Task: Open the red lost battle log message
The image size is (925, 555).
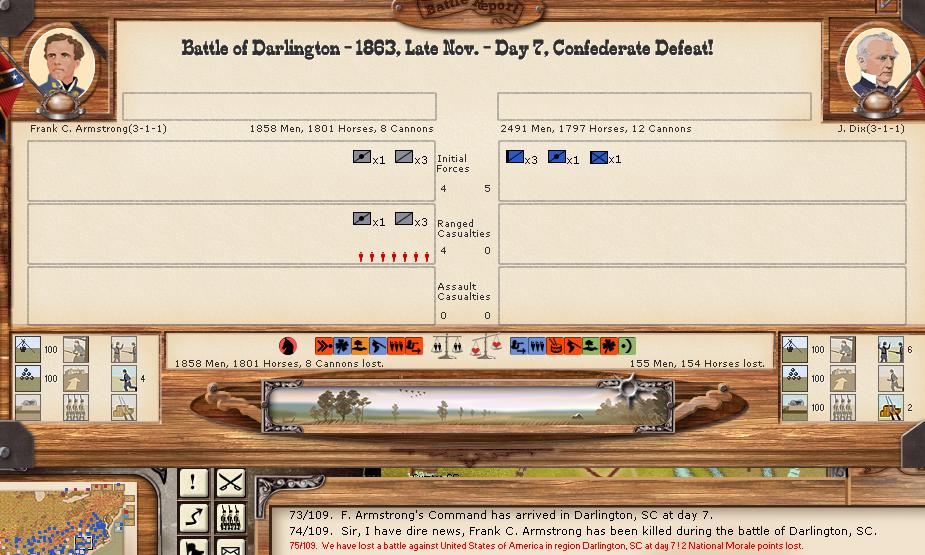Action: pyautogui.click(x=545, y=546)
